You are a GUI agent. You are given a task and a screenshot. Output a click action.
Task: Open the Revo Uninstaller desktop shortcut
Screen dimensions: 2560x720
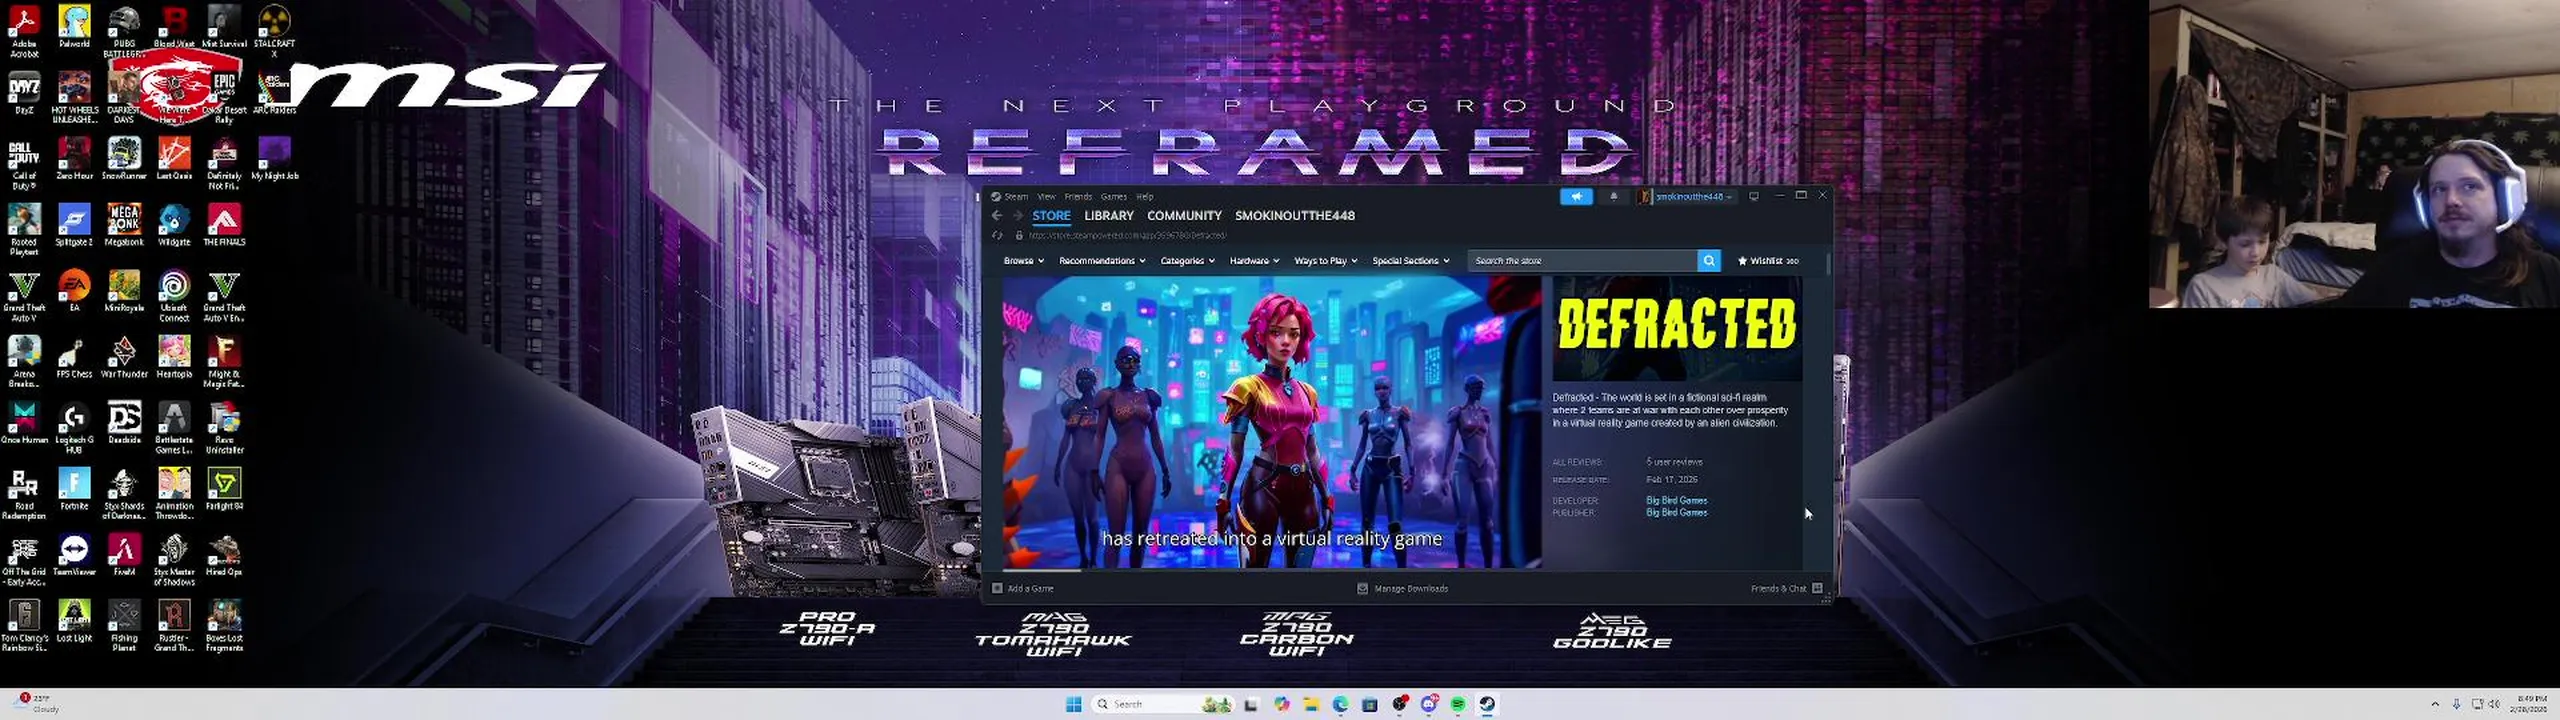click(224, 428)
